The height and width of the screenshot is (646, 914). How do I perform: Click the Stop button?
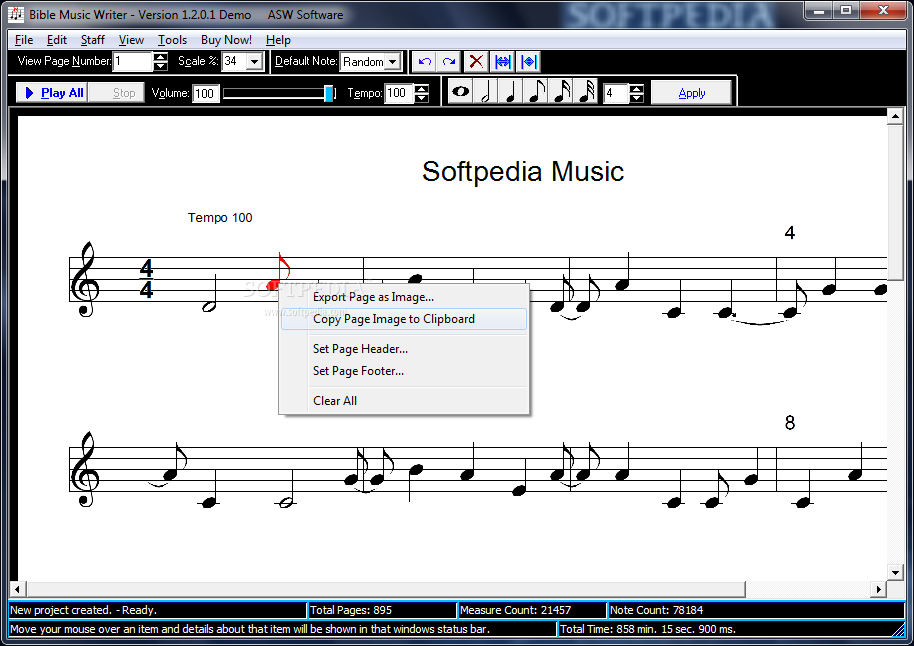117,93
